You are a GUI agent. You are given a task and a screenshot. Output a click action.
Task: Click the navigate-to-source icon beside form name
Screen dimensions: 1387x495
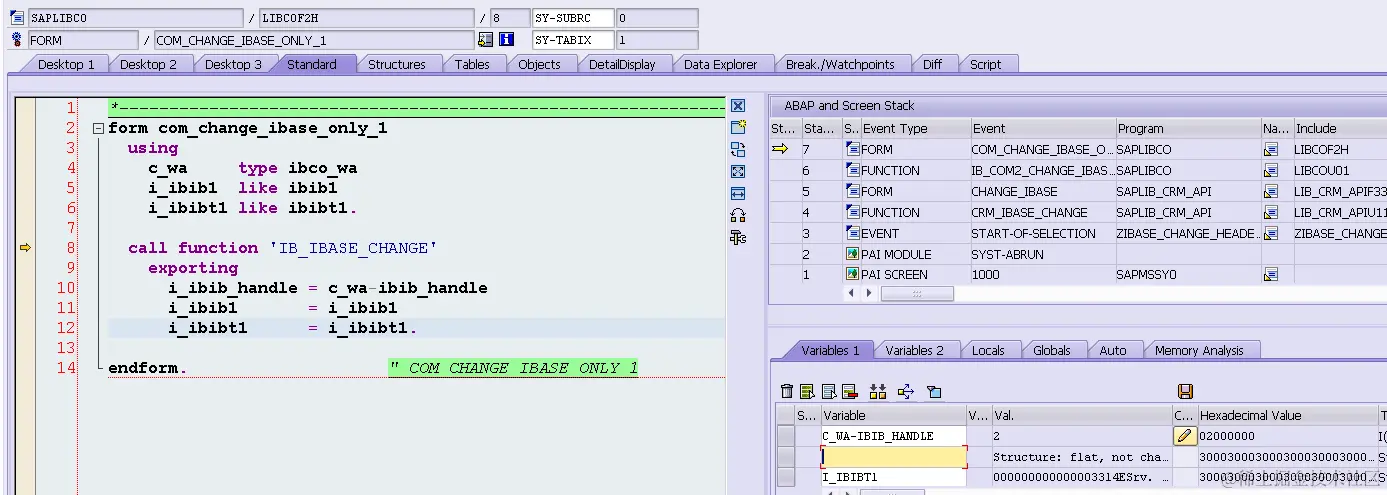tap(485, 40)
